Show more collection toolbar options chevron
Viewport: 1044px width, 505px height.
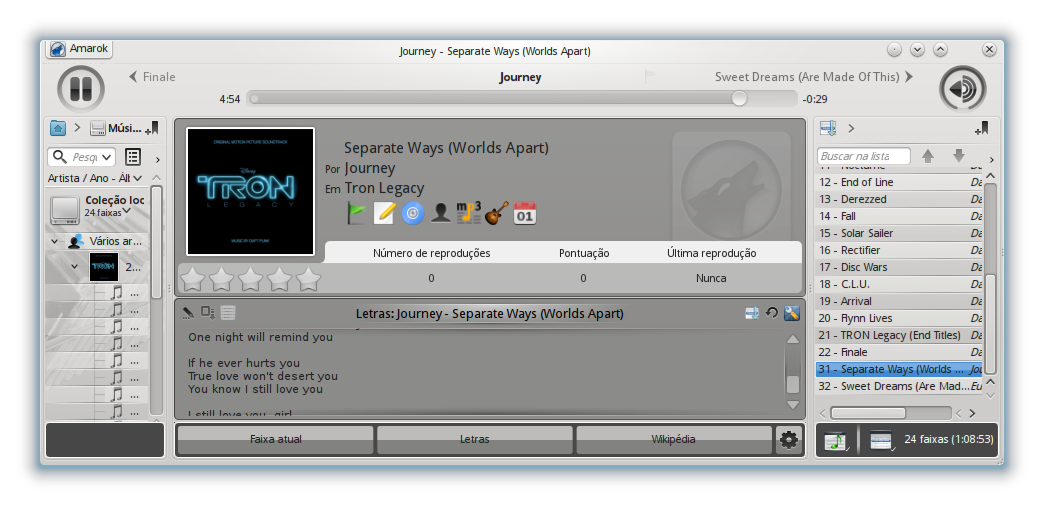(157, 159)
